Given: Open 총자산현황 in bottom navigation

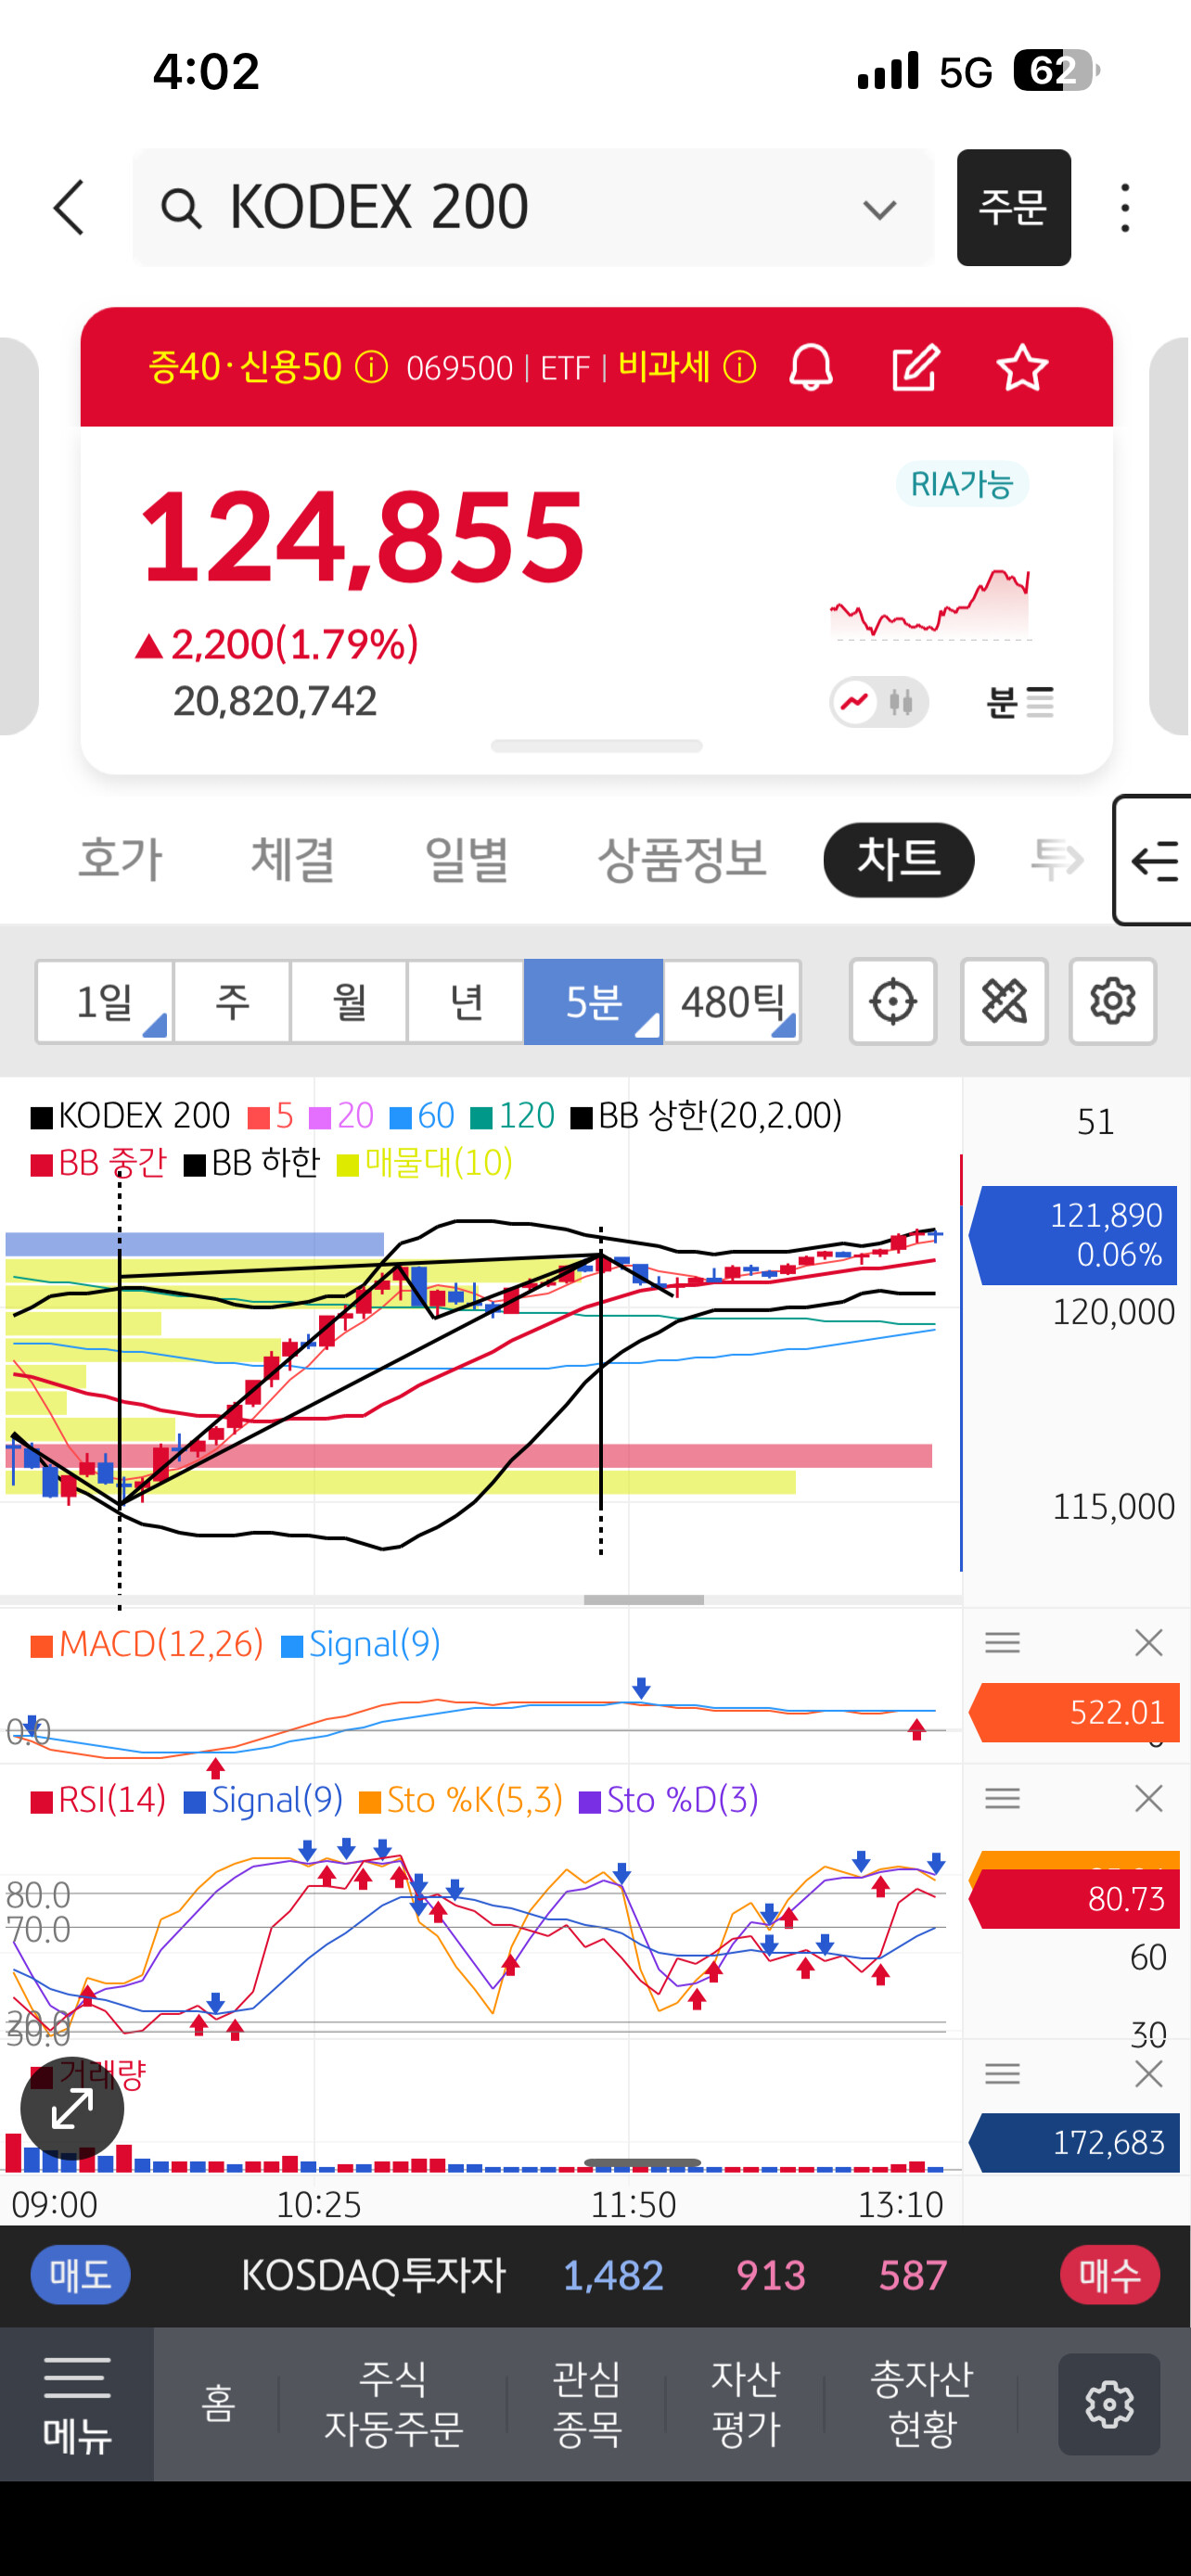Looking at the screenshot, I should [922, 2404].
